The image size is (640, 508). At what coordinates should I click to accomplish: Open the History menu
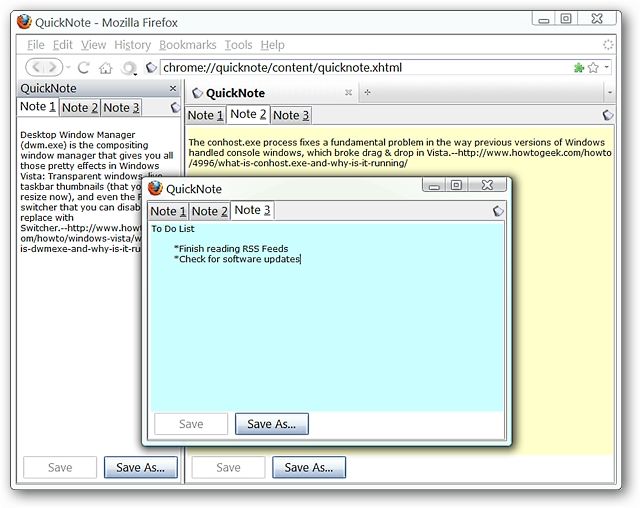point(133,45)
